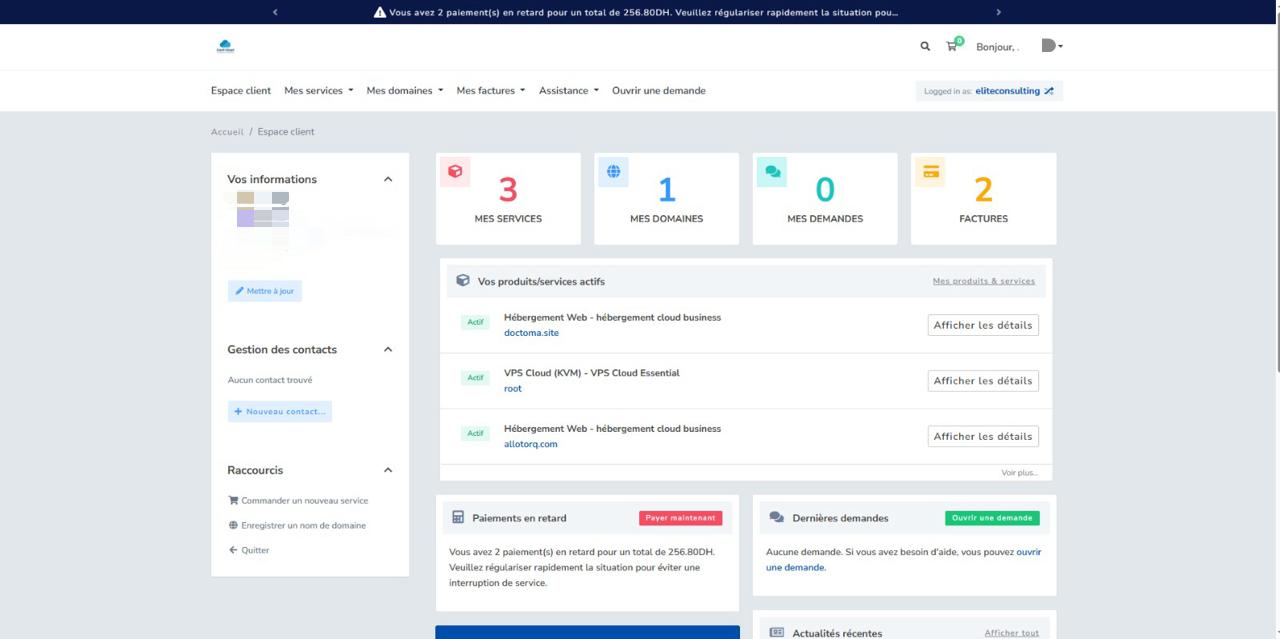1280x639 pixels.
Task: Open the shopping cart icon
Action: click(x=952, y=46)
